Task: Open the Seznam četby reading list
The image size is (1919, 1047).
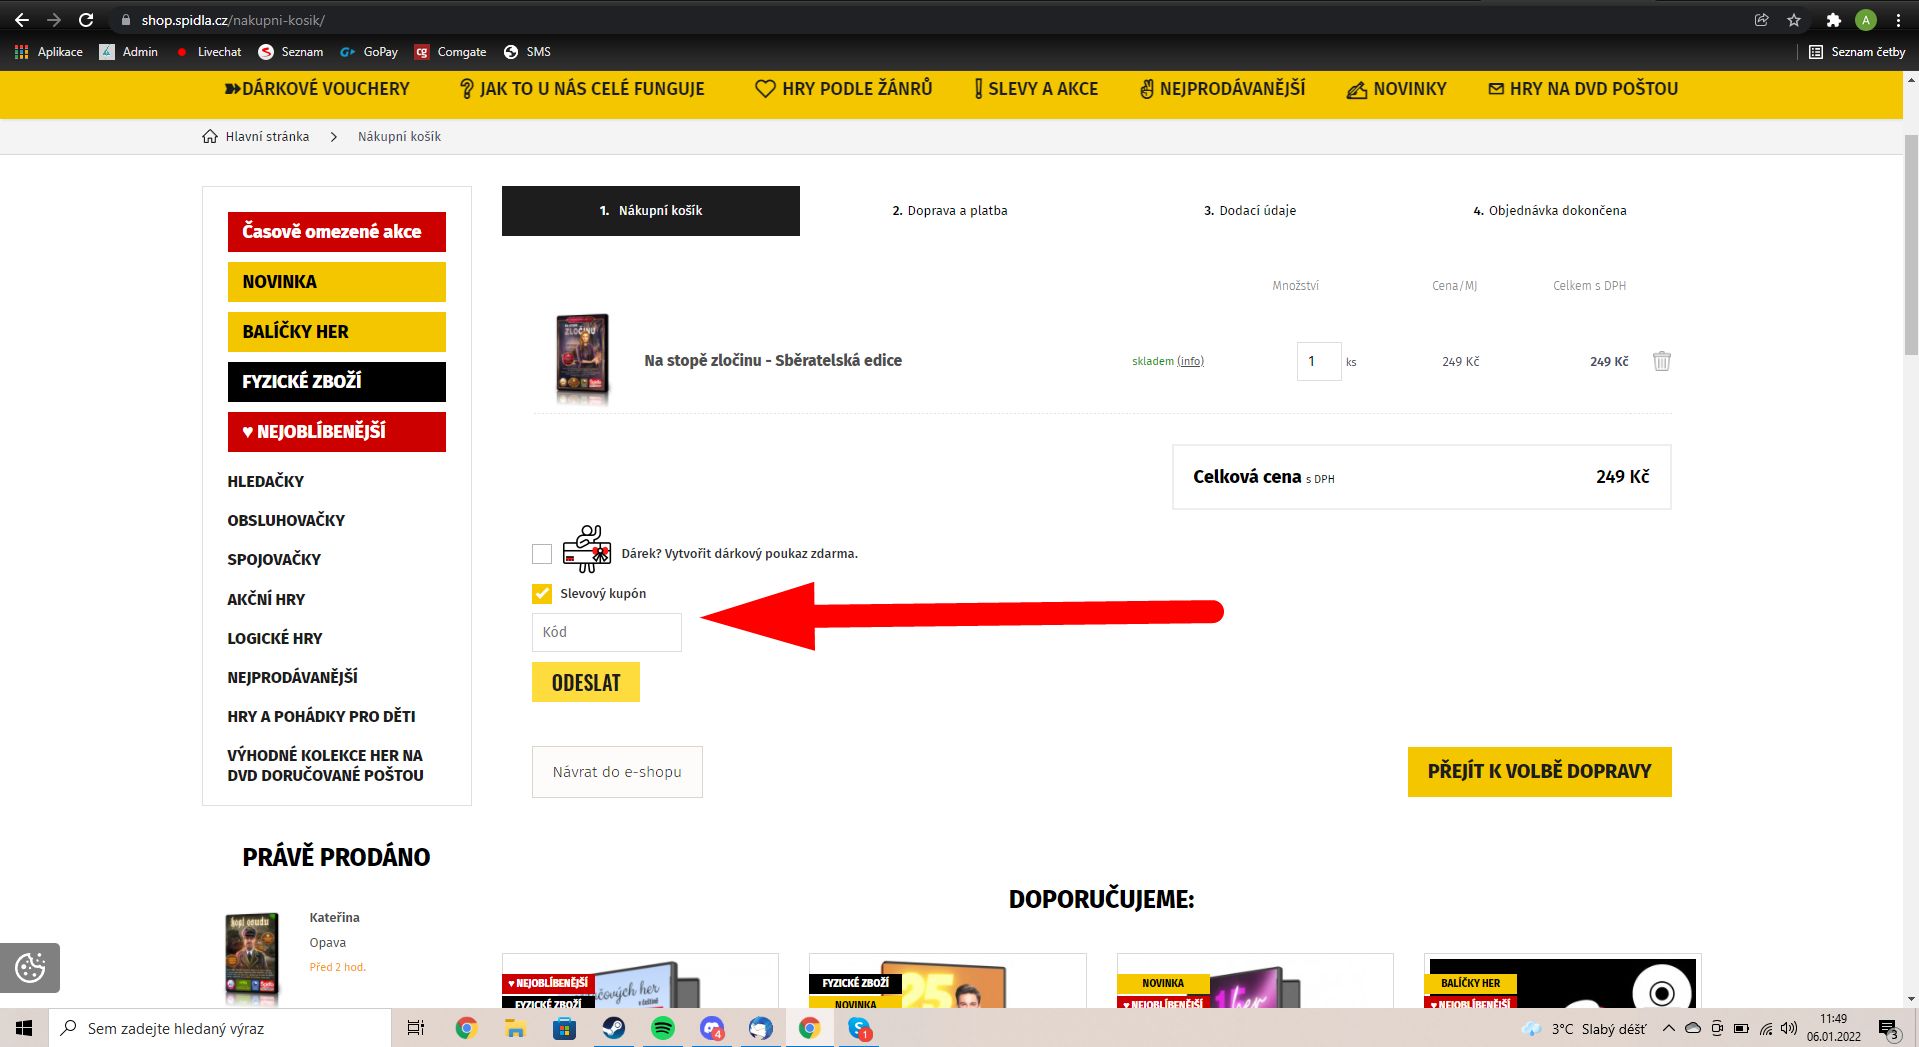Action: point(1857,52)
